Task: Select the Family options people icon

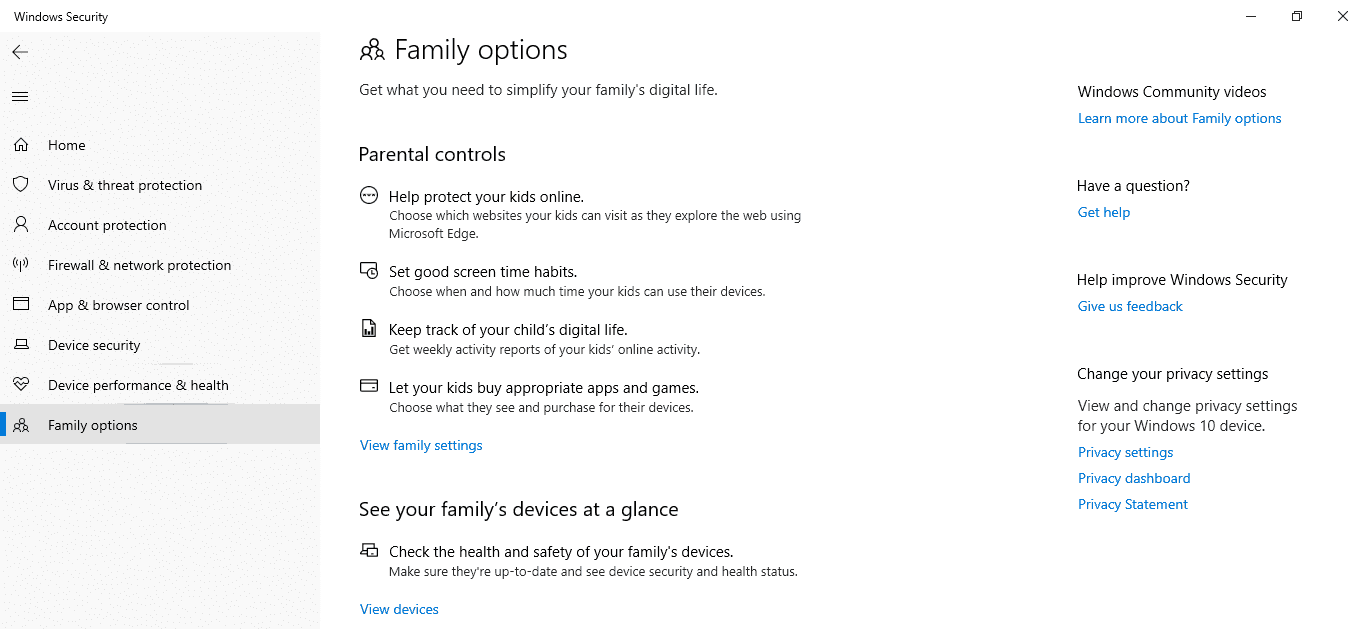Action: [21, 424]
